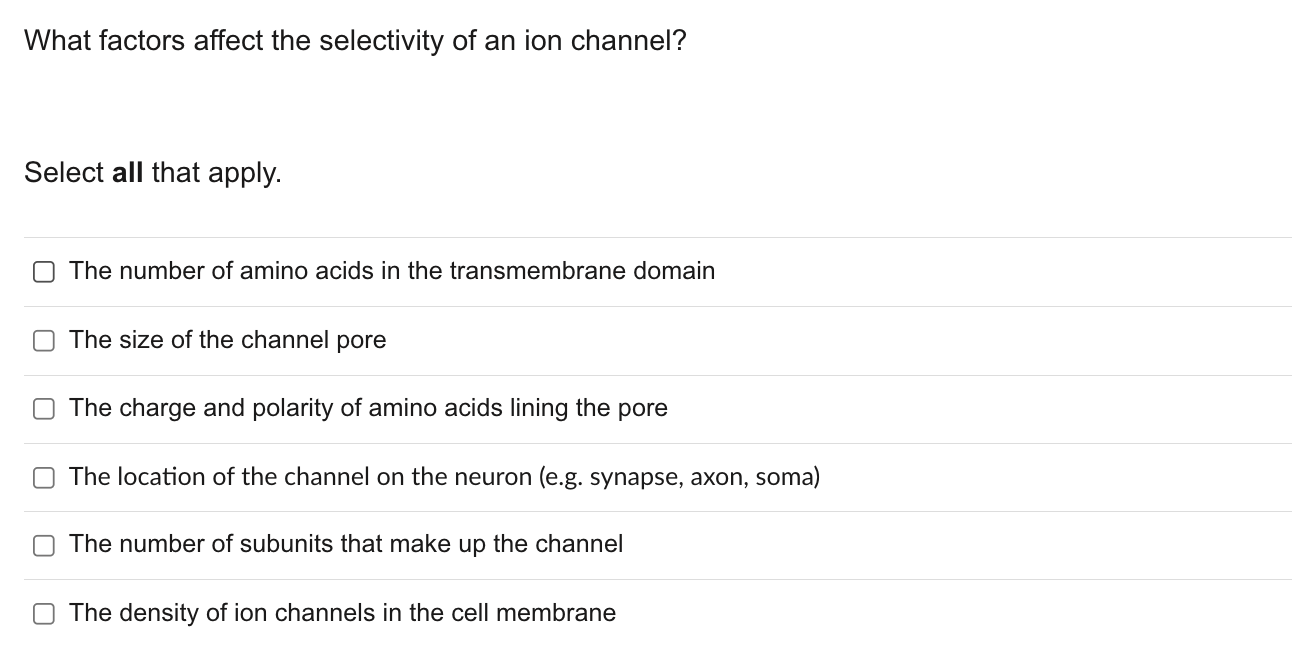Check the density of ion channels option
The image size is (1292, 652).
click(43, 613)
